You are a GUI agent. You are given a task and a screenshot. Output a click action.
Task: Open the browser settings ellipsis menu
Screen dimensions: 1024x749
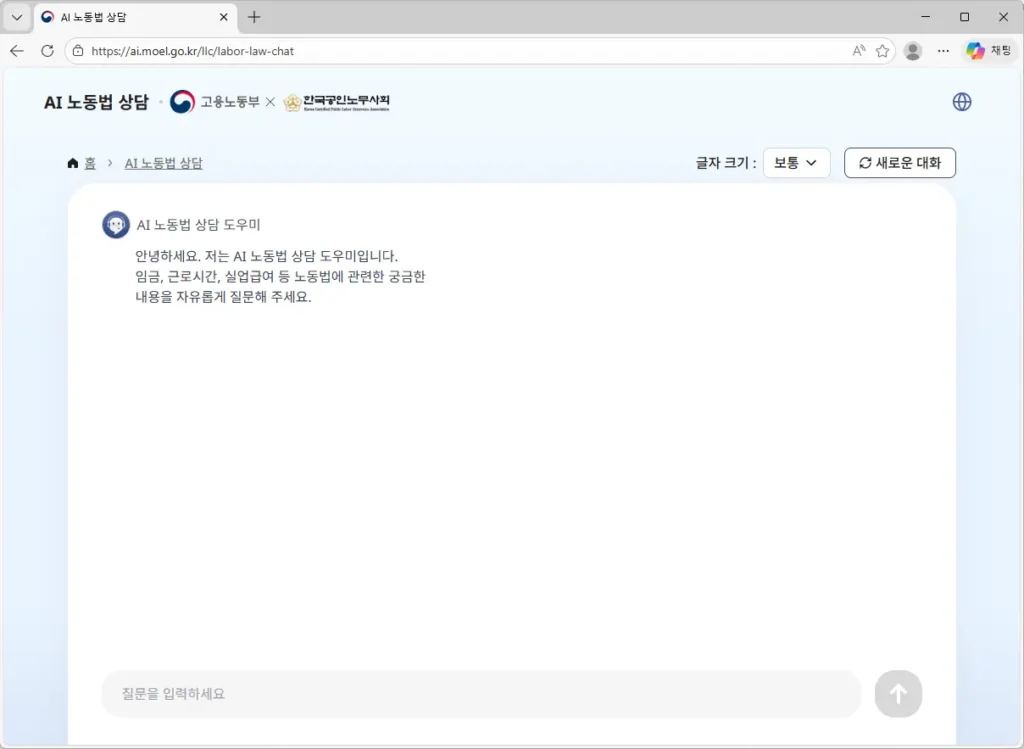pos(942,50)
